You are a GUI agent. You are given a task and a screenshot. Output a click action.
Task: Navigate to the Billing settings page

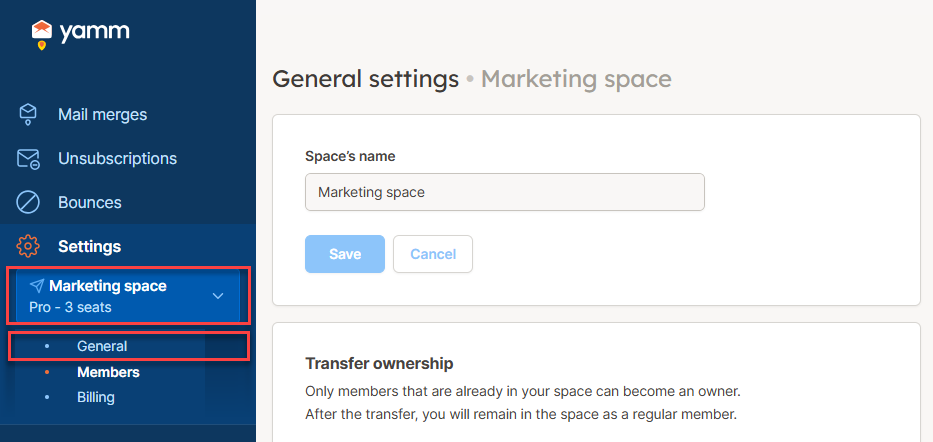tap(96, 397)
